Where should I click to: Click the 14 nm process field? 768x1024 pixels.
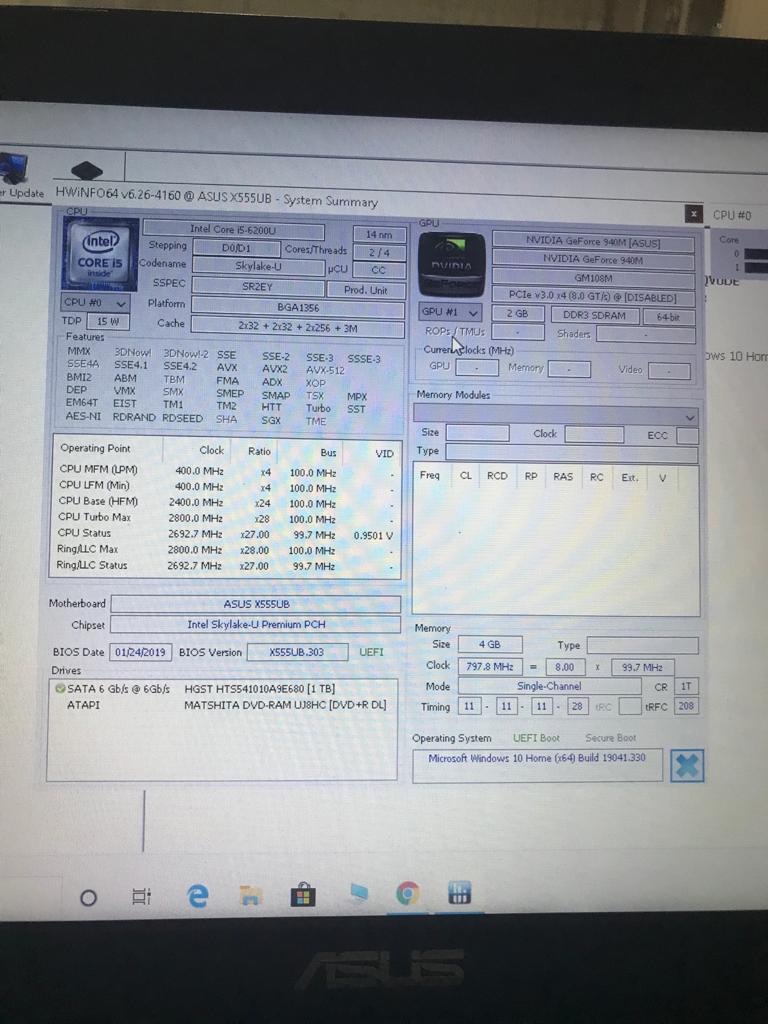point(379,234)
